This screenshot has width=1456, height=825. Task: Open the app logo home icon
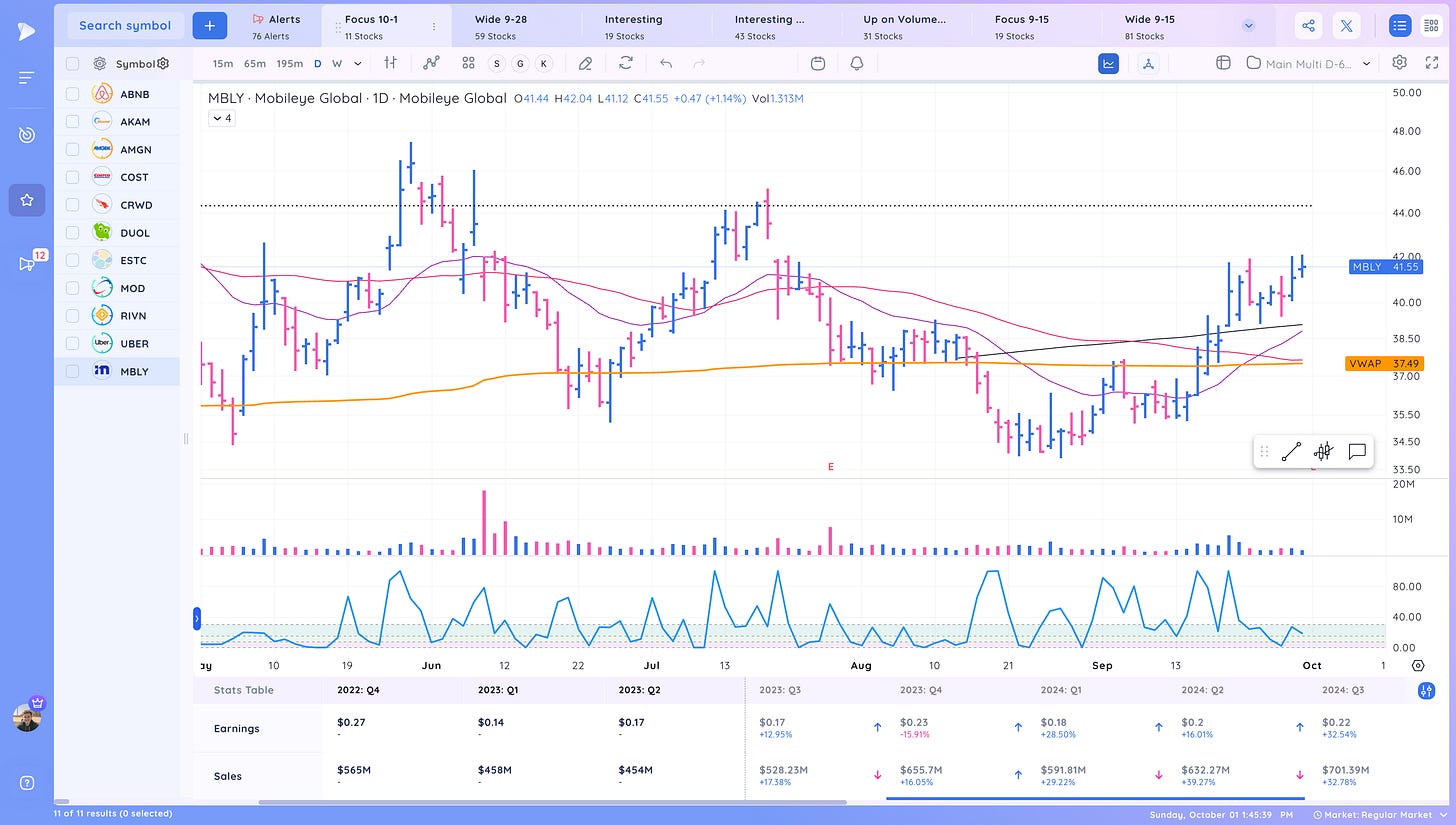coord(27,31)
